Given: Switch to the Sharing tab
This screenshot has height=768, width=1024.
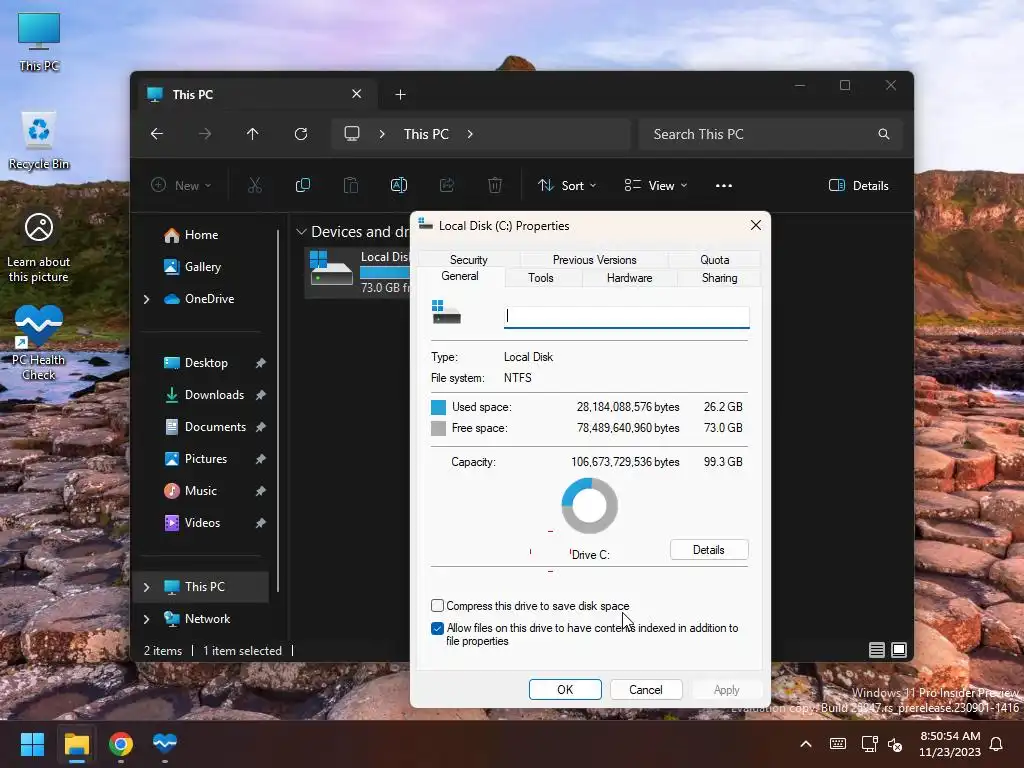Looking at the screenshot, I should click(x=720, y=278).
